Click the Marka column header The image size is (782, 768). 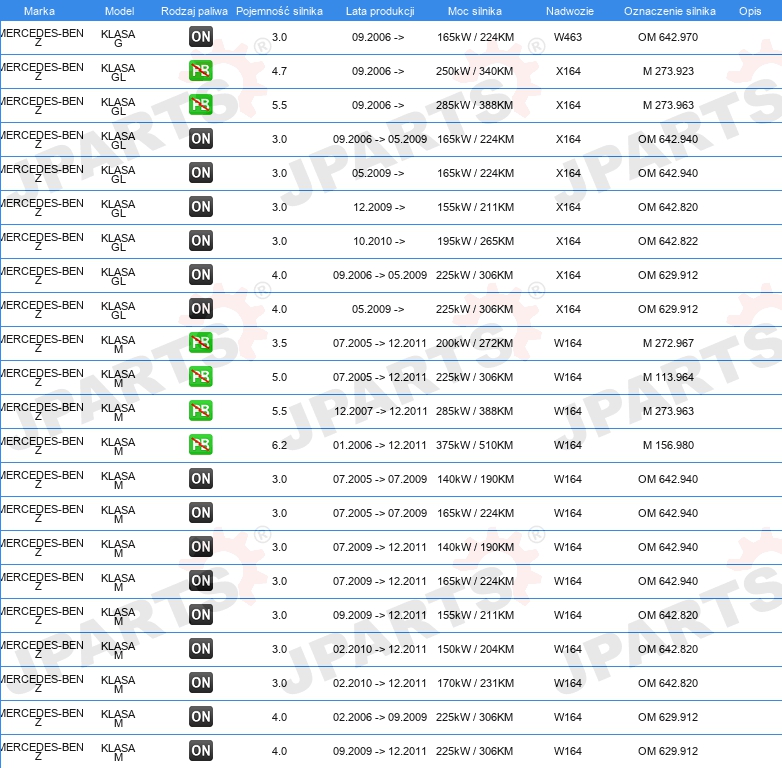coord(39,11)
